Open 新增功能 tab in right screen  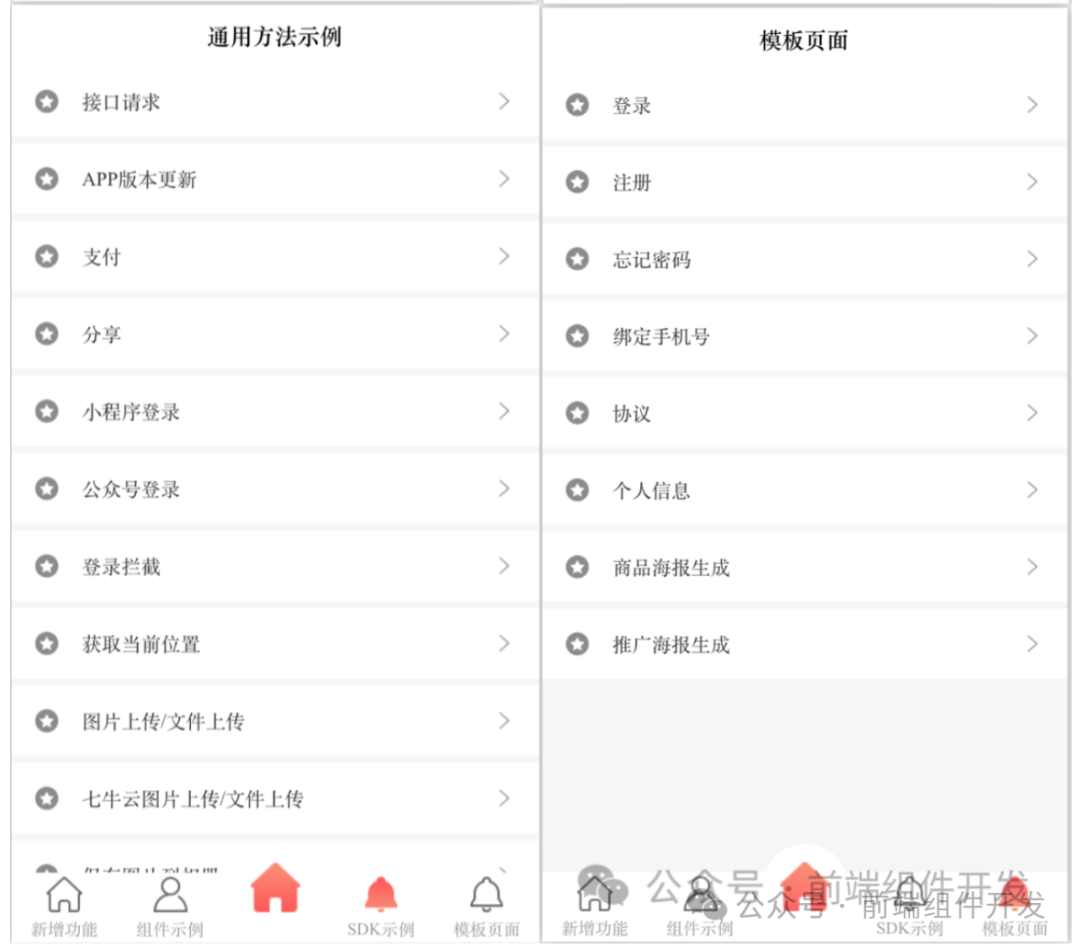[594, 906]
